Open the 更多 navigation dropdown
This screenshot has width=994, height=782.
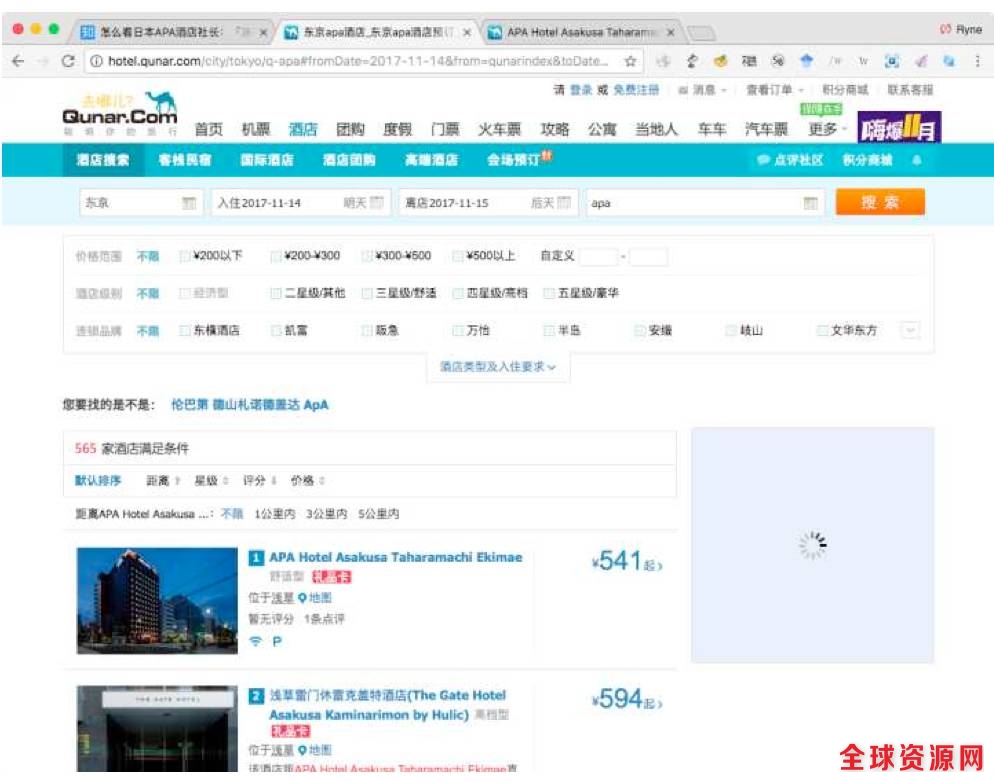827,129
